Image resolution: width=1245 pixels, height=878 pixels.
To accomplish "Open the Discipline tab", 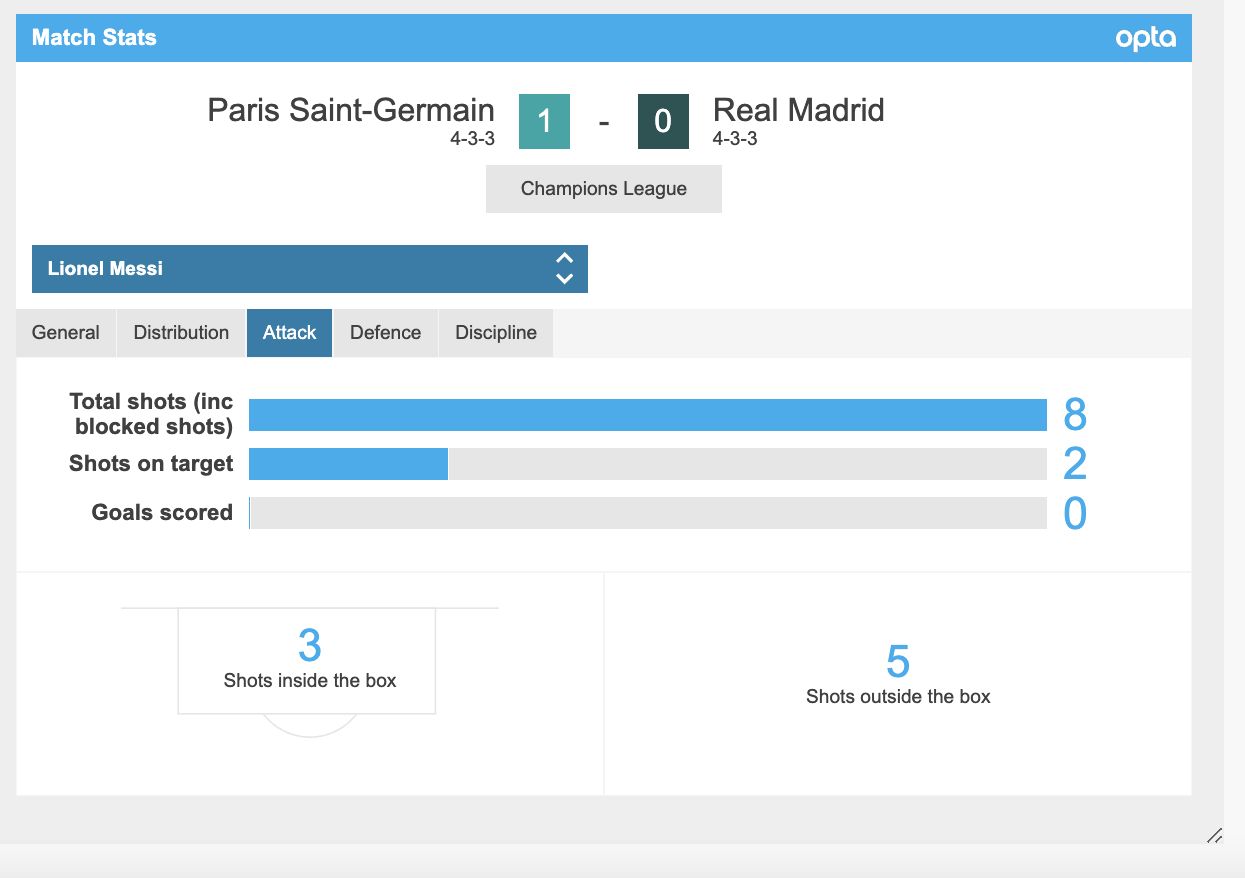I will [x=496, y=333].
